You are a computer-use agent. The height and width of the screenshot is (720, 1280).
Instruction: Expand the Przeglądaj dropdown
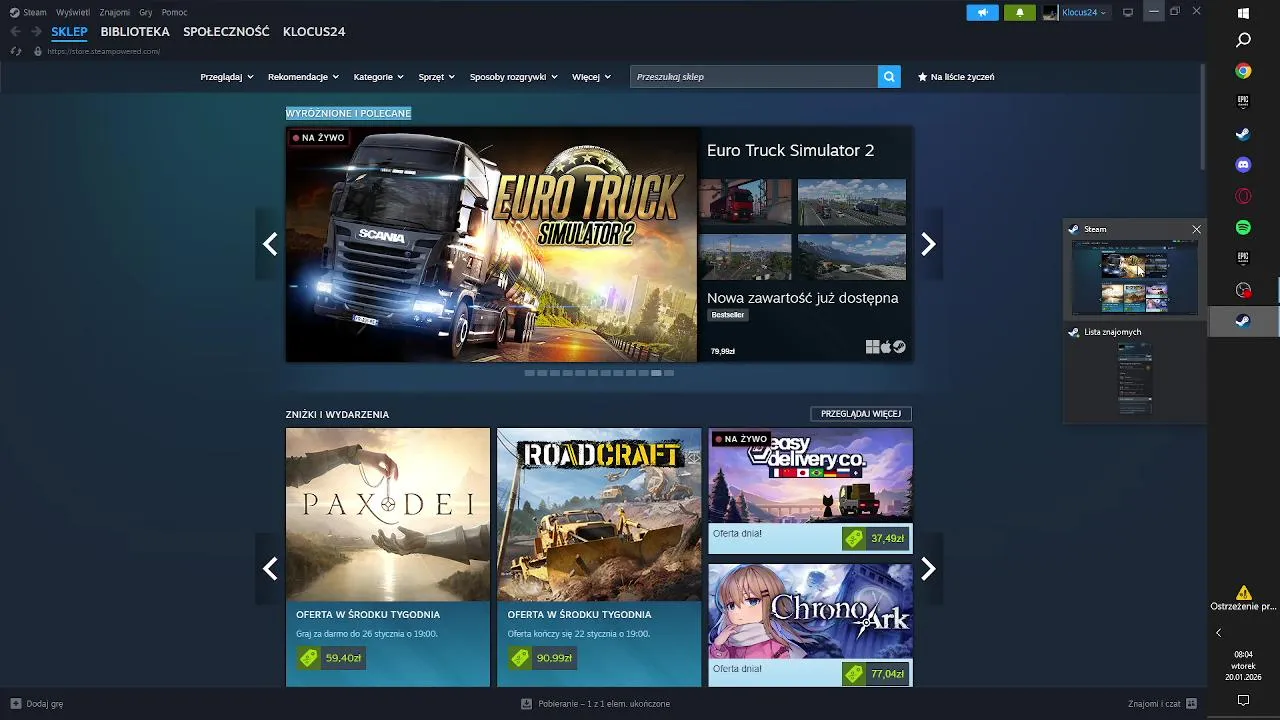point(227,77)
